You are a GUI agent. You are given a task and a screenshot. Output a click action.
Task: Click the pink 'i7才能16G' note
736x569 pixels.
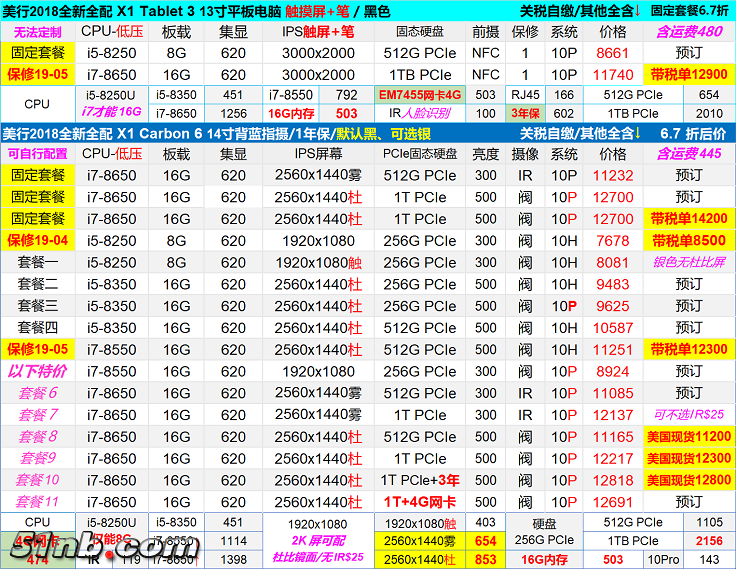pos(111,112)
